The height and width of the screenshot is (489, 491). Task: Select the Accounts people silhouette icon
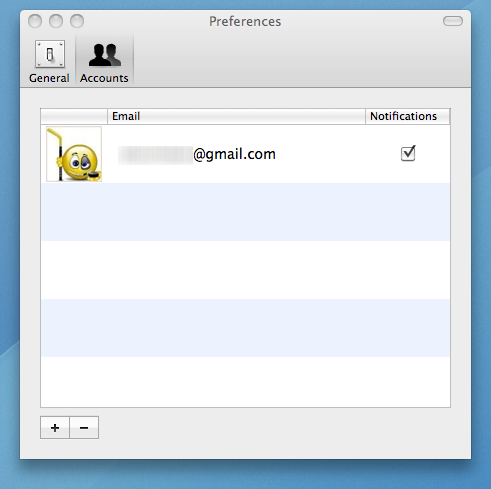(104, 55)
